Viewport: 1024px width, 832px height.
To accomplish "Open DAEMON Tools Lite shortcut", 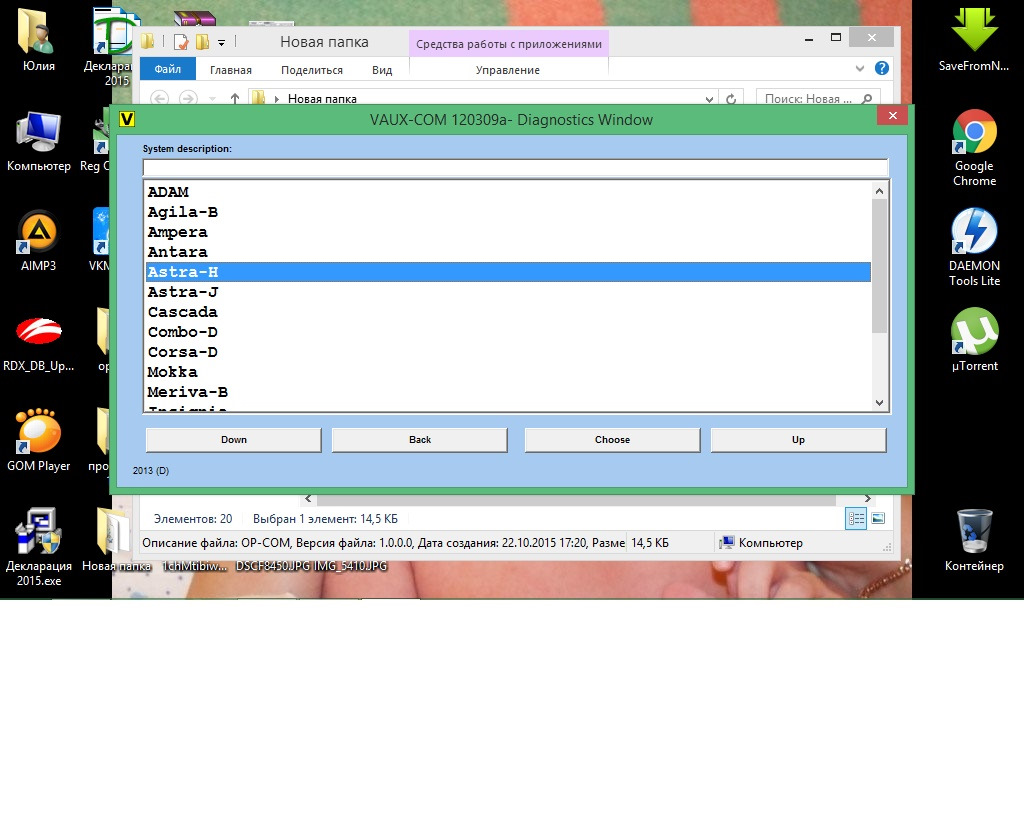I will pos(974,248).
